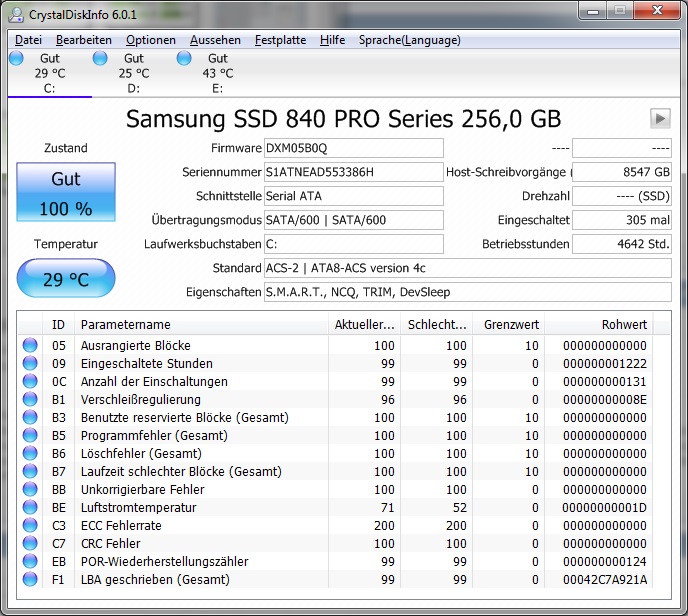Select the CRC Fehler parameter name
Viewport: 688px width, 616px height.
coord(111,543)
